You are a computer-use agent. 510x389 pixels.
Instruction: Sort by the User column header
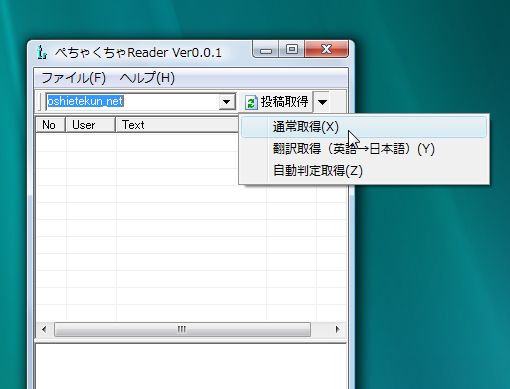coord(90,125)
